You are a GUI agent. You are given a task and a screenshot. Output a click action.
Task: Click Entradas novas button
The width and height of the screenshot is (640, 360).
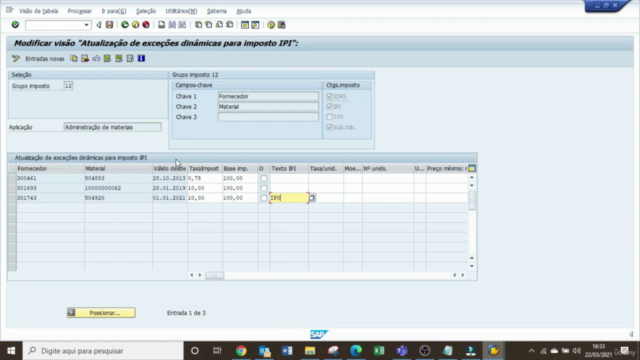click(x=45, y=59)
